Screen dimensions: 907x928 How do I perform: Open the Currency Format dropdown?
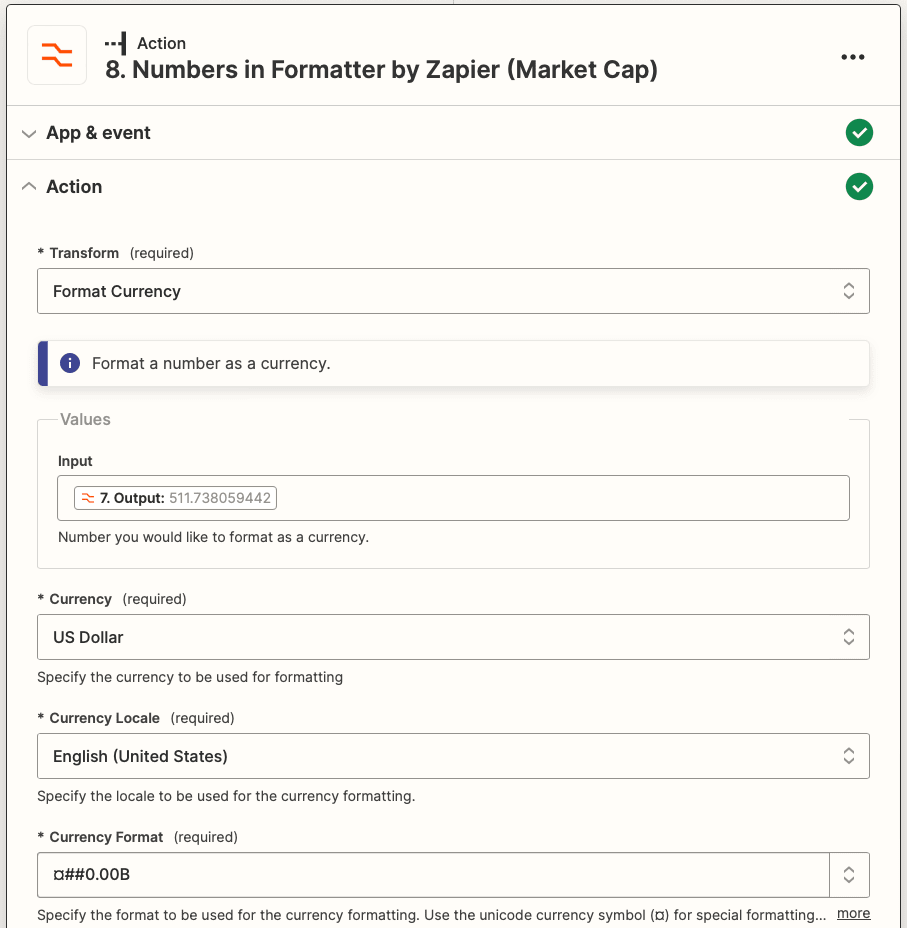[430, 874]
